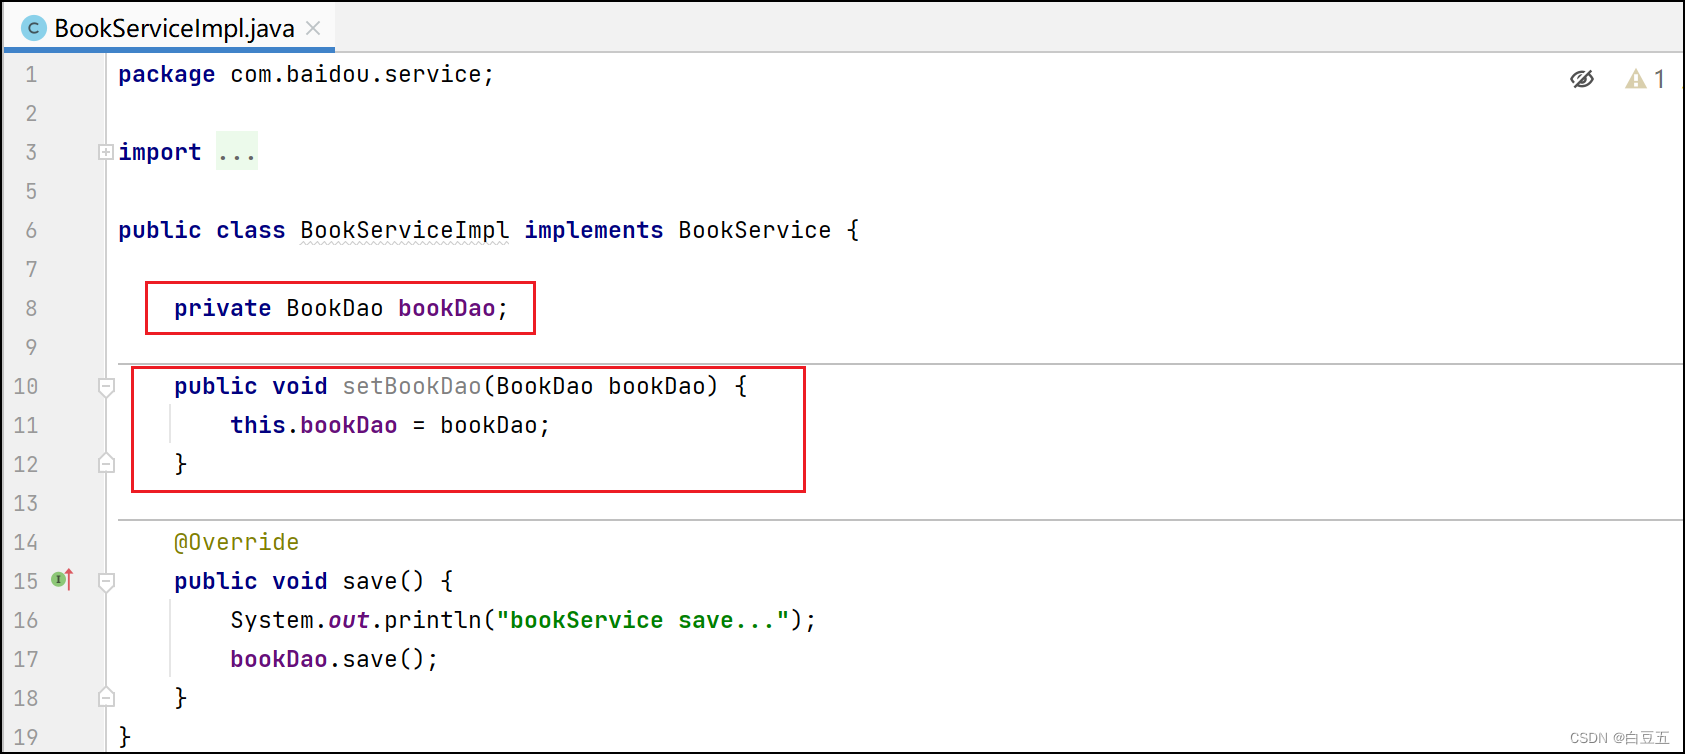Click the private keyword on line 8

(223, 308)
